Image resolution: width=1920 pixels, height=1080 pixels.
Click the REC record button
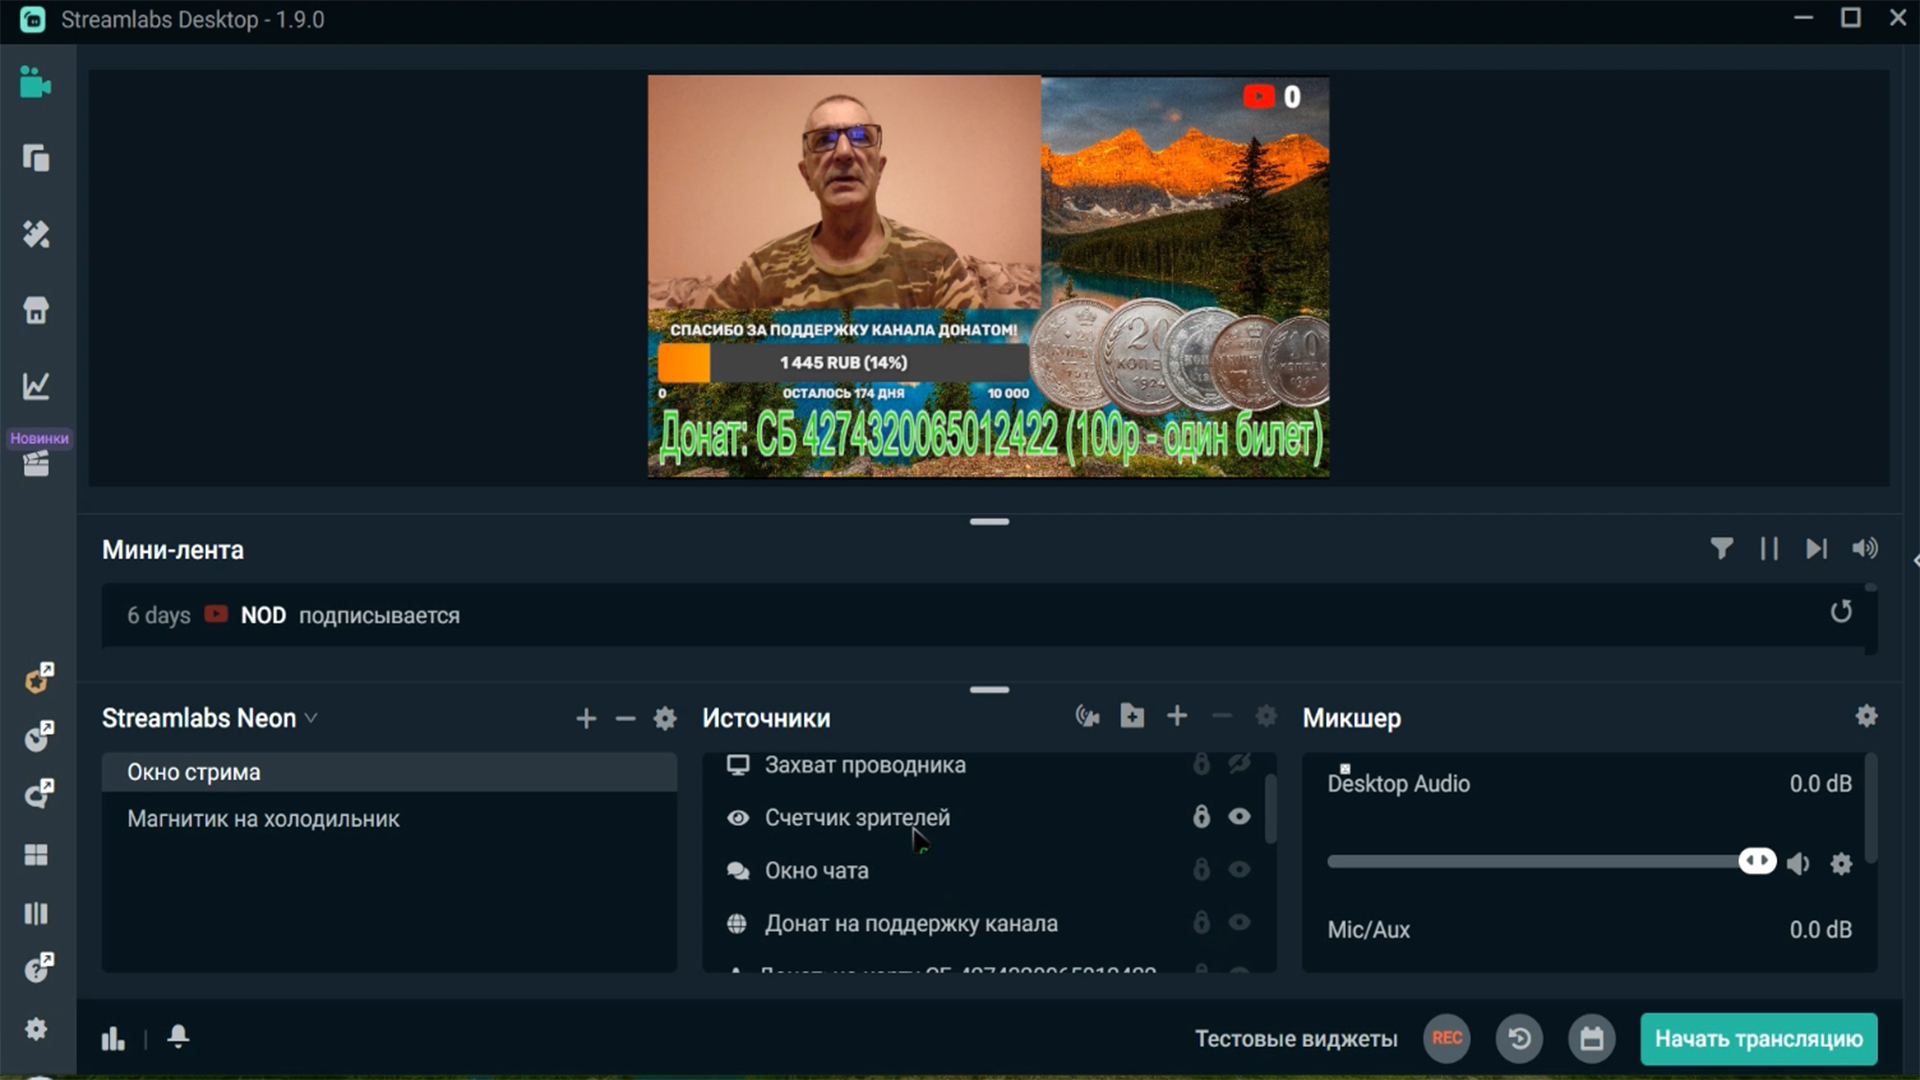[x=1447, y=1038]
